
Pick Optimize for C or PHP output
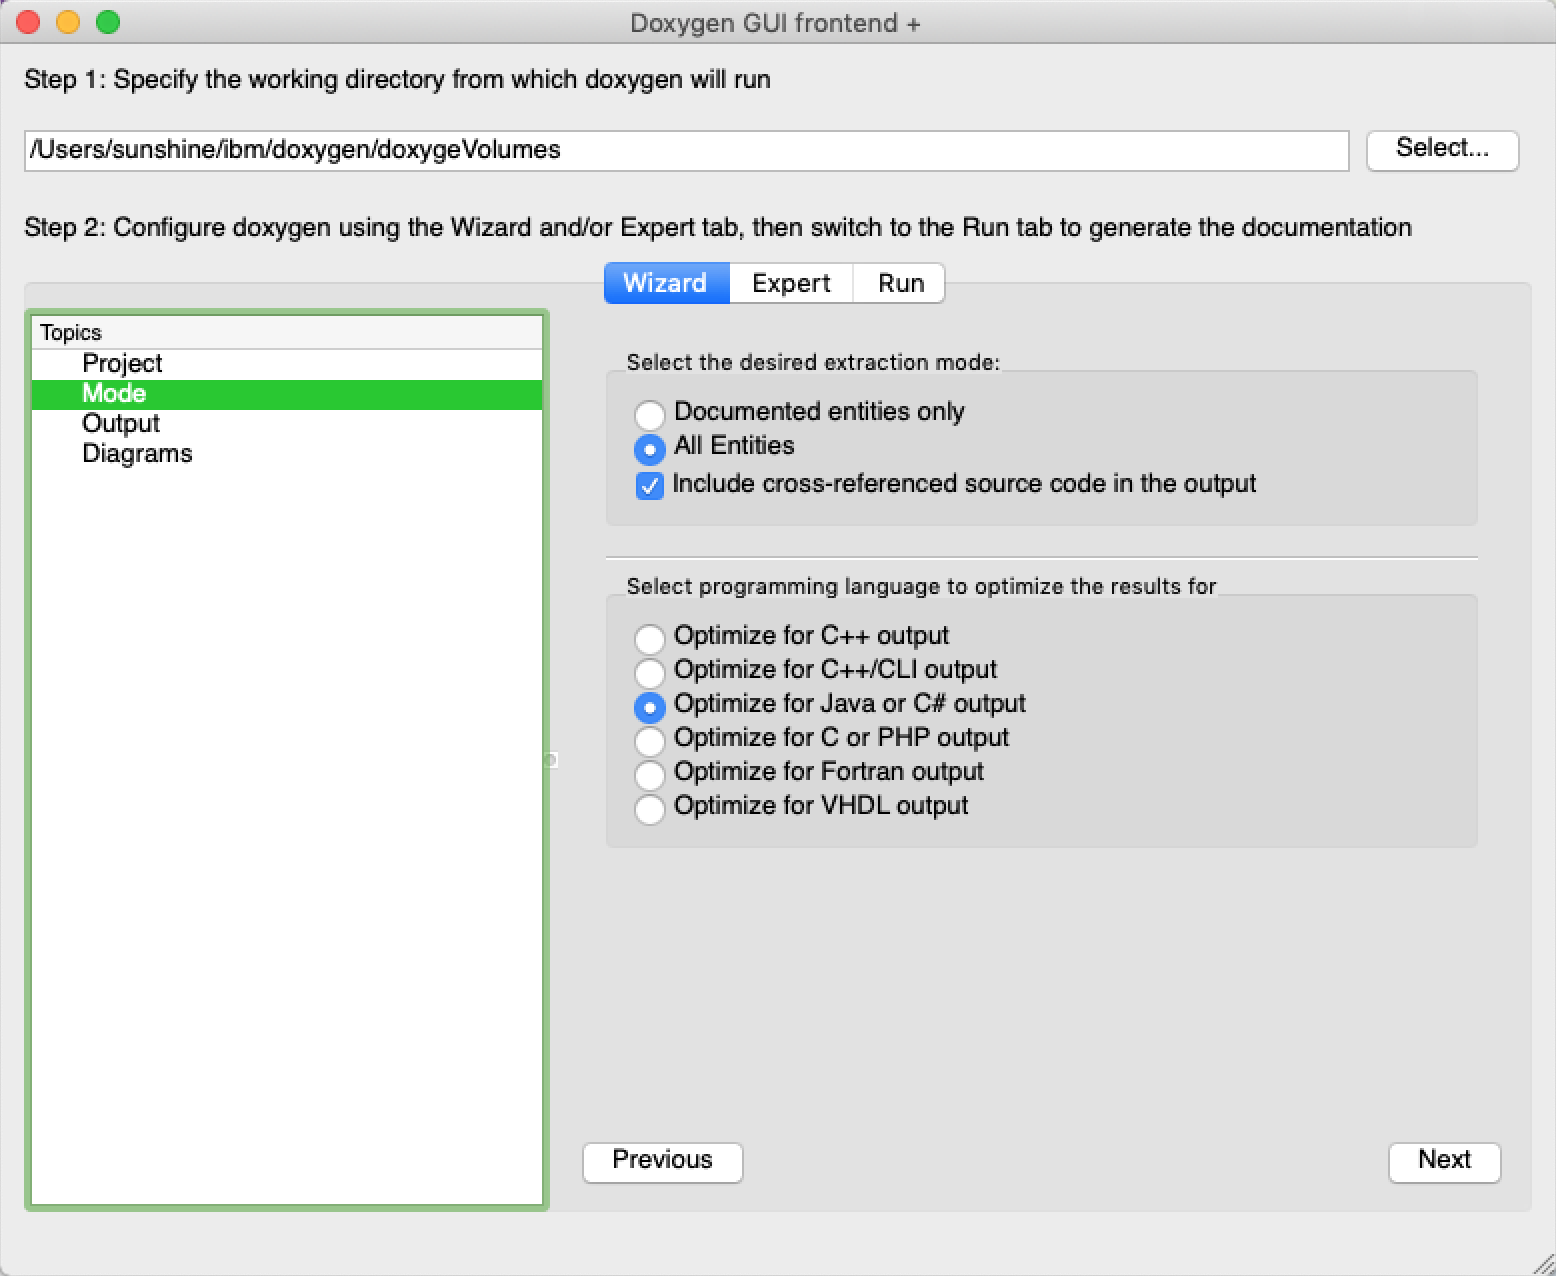coord(650,740)
